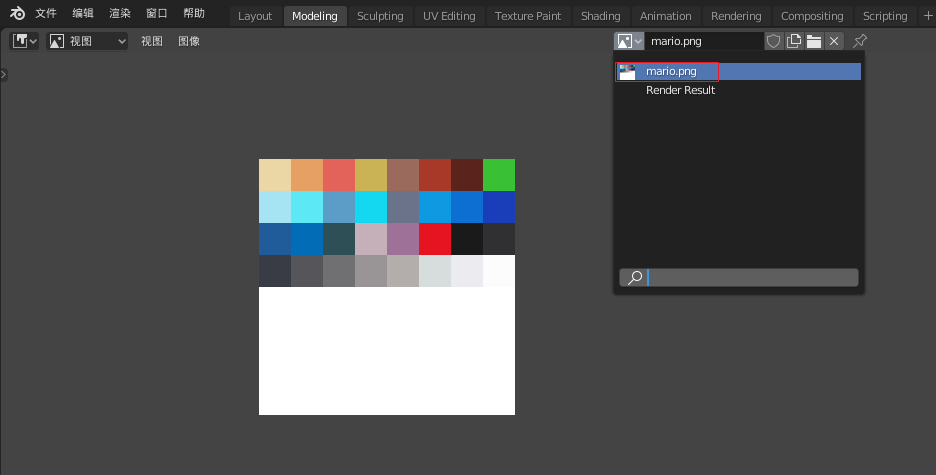The width and height of the screenshot is (936, 475).
Task: Click the cyan color cell
Action: 371,207
